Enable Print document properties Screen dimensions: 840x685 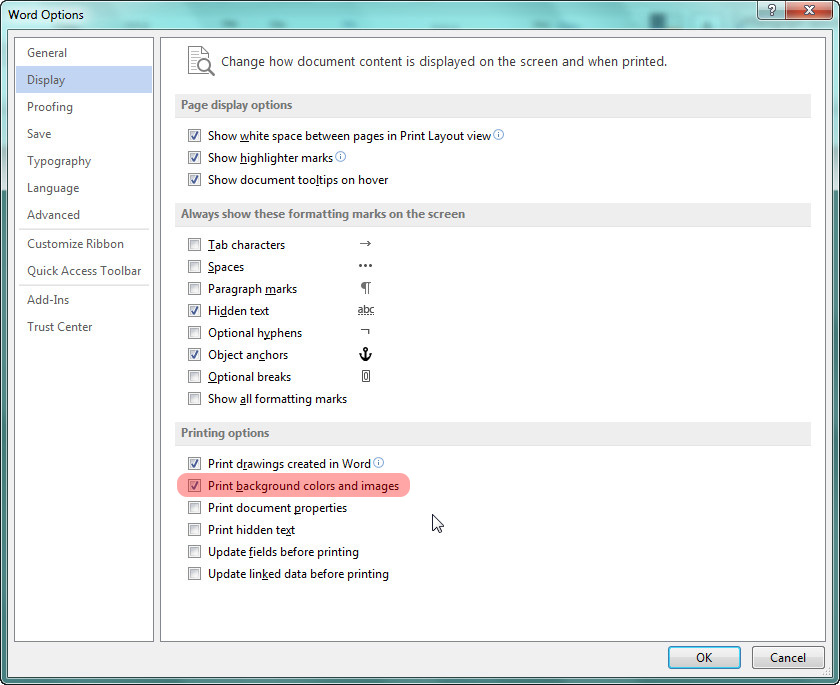[194, 507]
